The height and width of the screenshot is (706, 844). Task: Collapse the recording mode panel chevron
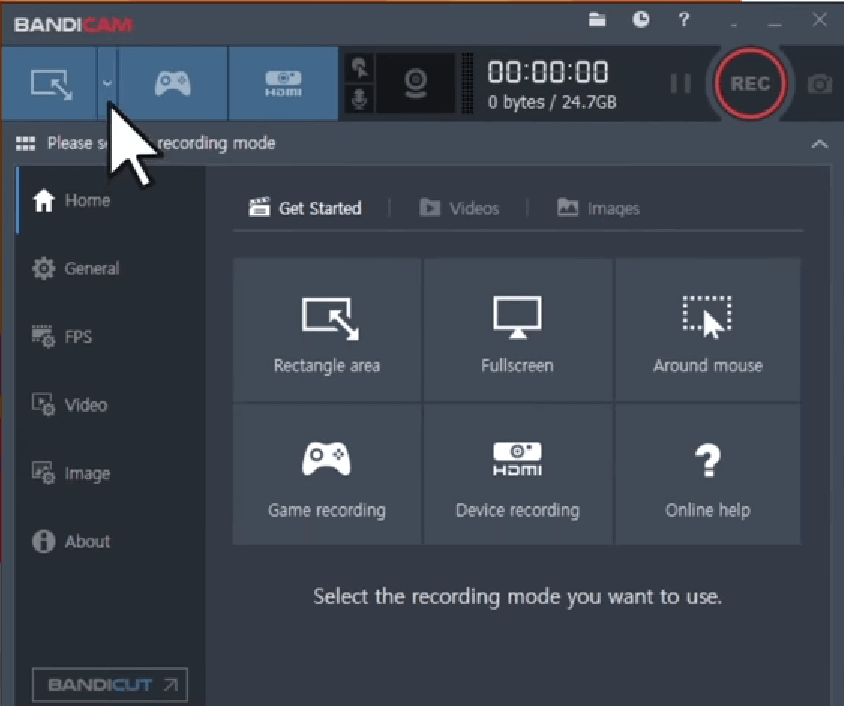coord(819,143)
